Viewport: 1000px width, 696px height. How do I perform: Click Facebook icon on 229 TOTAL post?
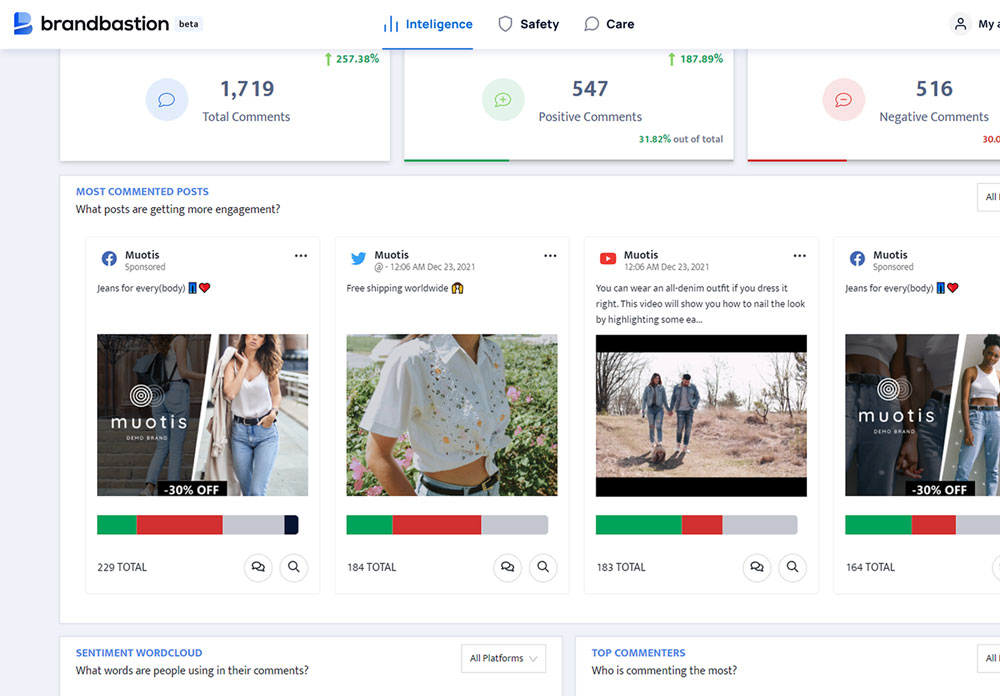[109, 258]
